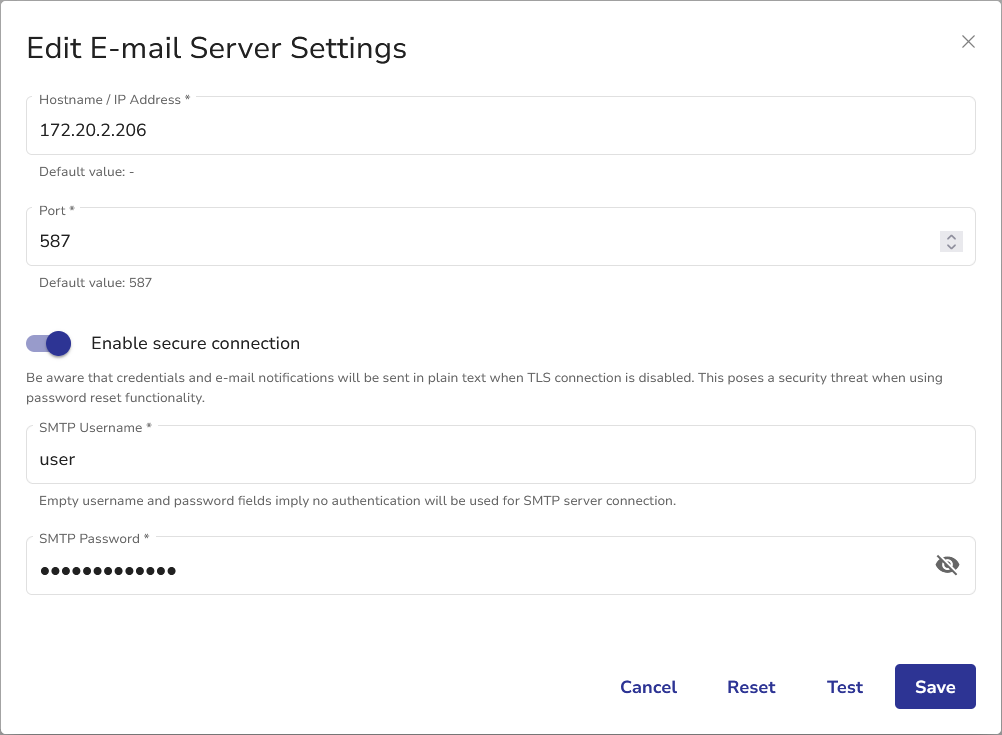
Task: Decrease the port number with down arrow
Action: (951, 247)
